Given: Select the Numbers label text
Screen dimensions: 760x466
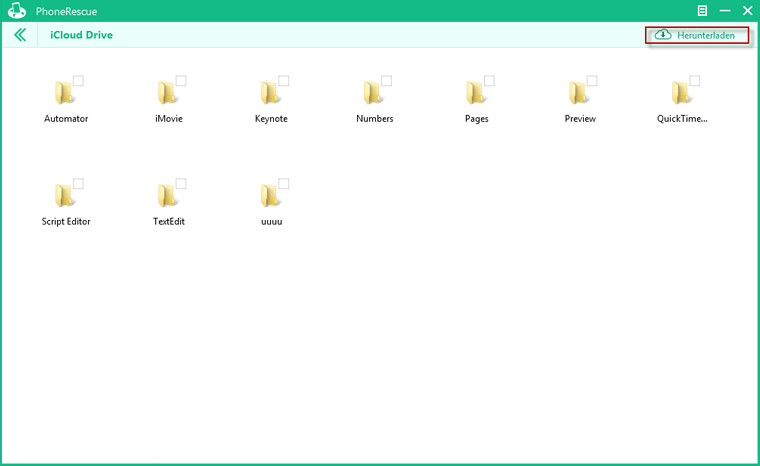Looking at the screenshot, I should (x=375, y=119).
